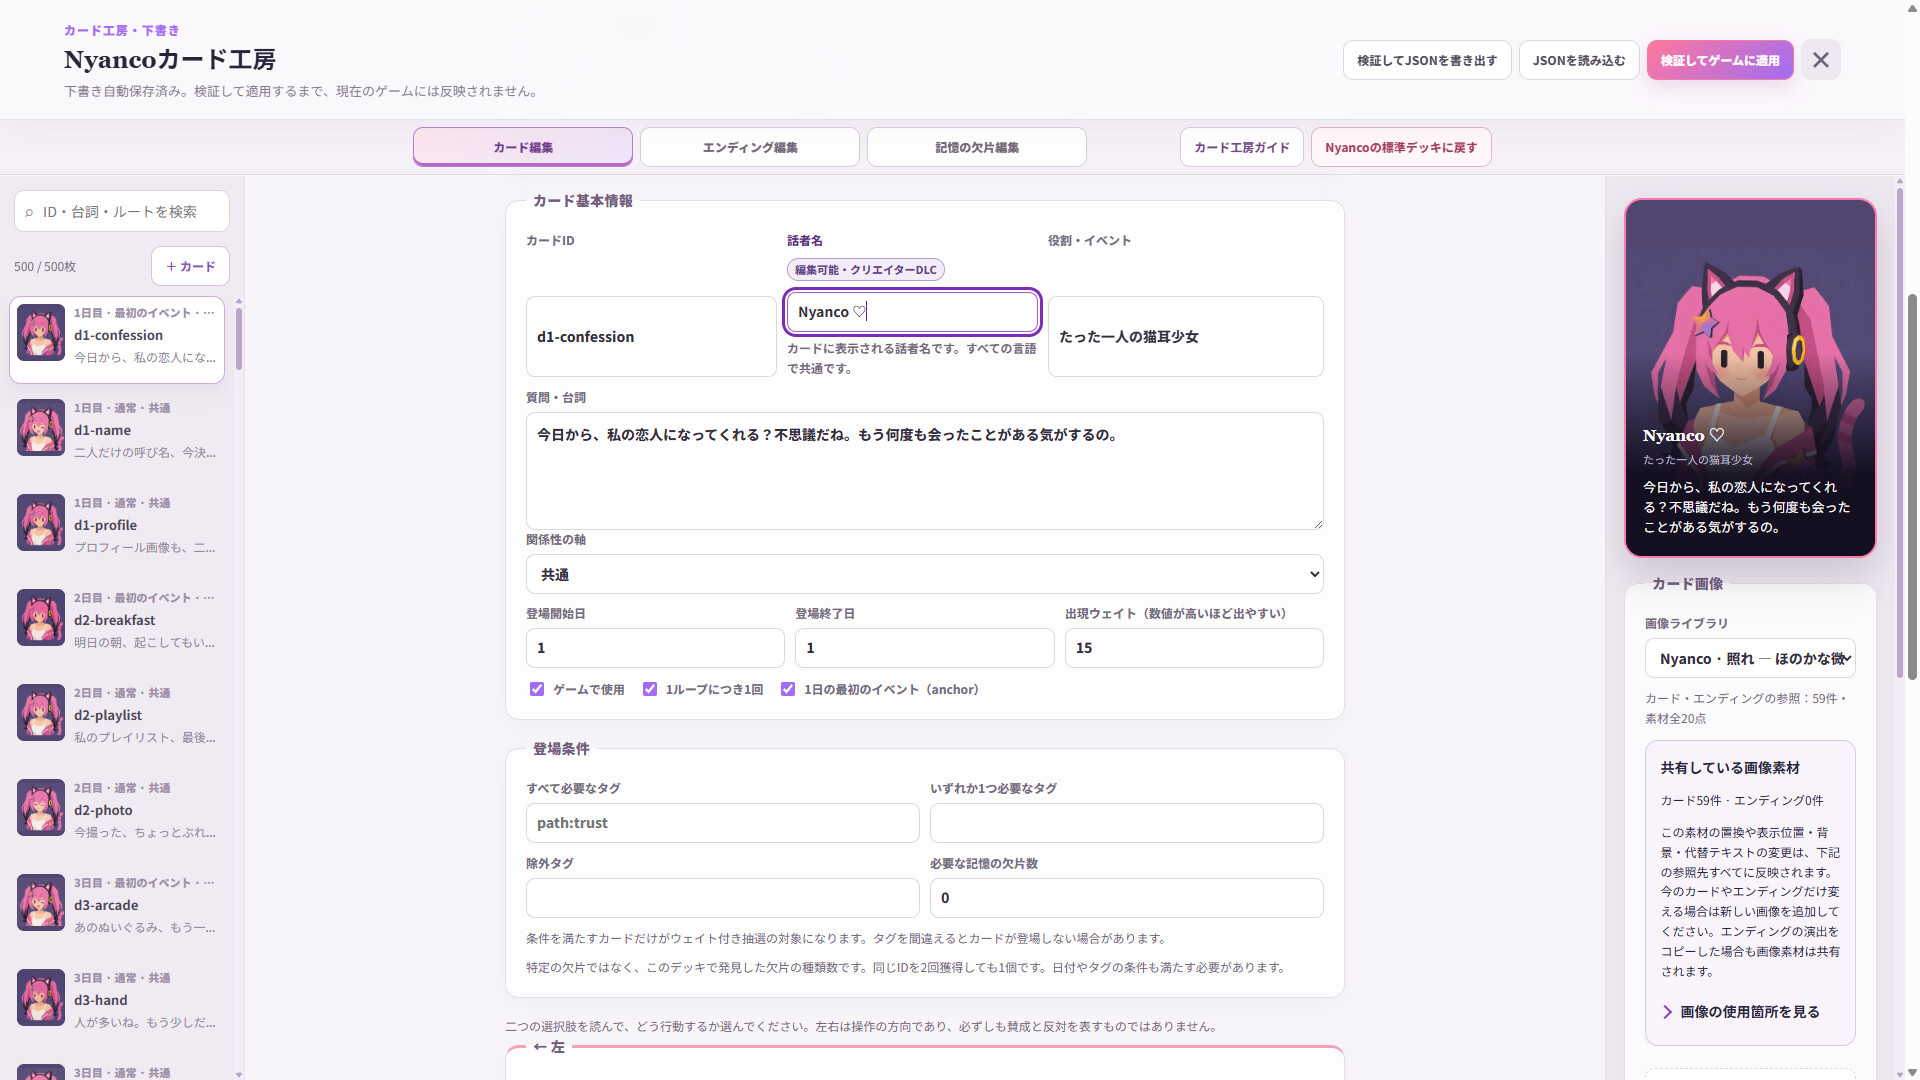
Task: Click Nyancoの標準デッキに戻す button
Action: tap(1401, 147)
